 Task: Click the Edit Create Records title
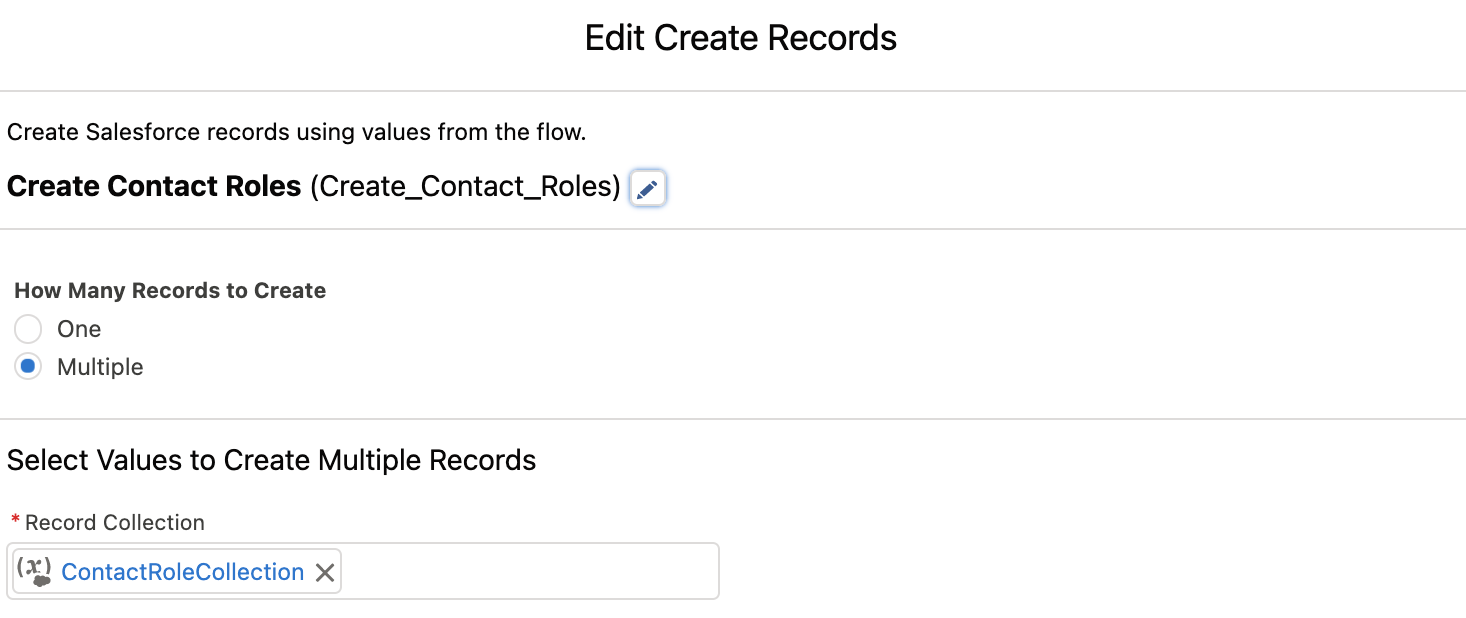point(740,37)
